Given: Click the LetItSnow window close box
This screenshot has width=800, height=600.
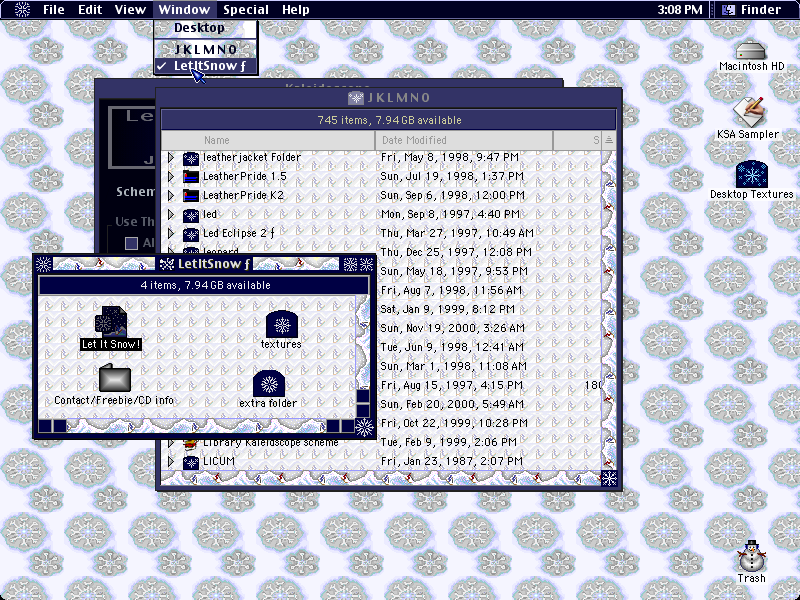Looking at the screenshot, I should point(44,264).
